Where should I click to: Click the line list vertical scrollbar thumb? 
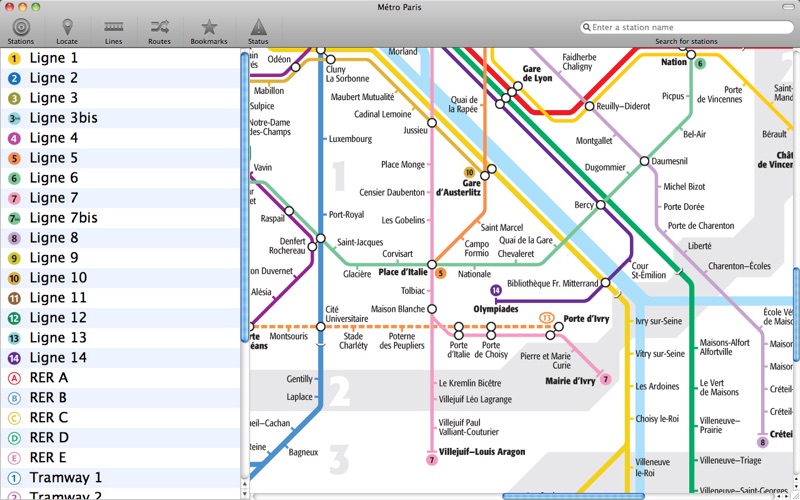click(244, 196)
